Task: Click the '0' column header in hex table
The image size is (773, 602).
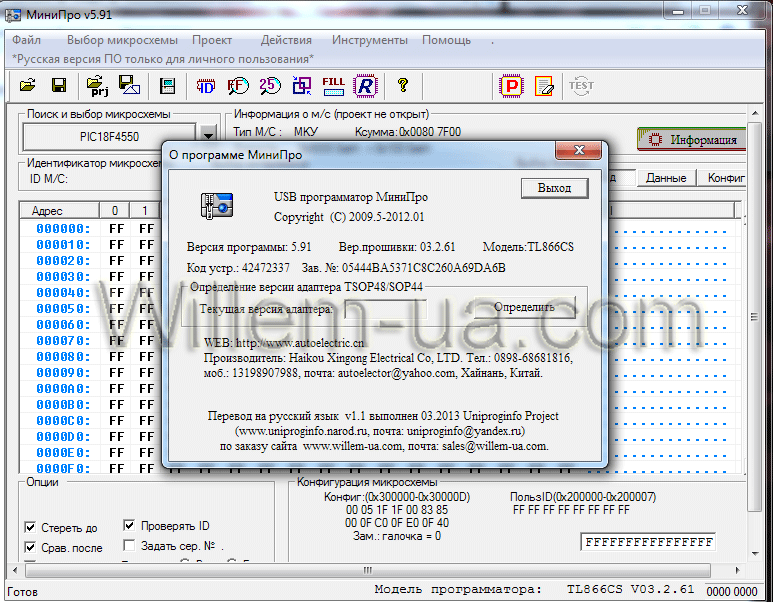Action: (114, 211)
